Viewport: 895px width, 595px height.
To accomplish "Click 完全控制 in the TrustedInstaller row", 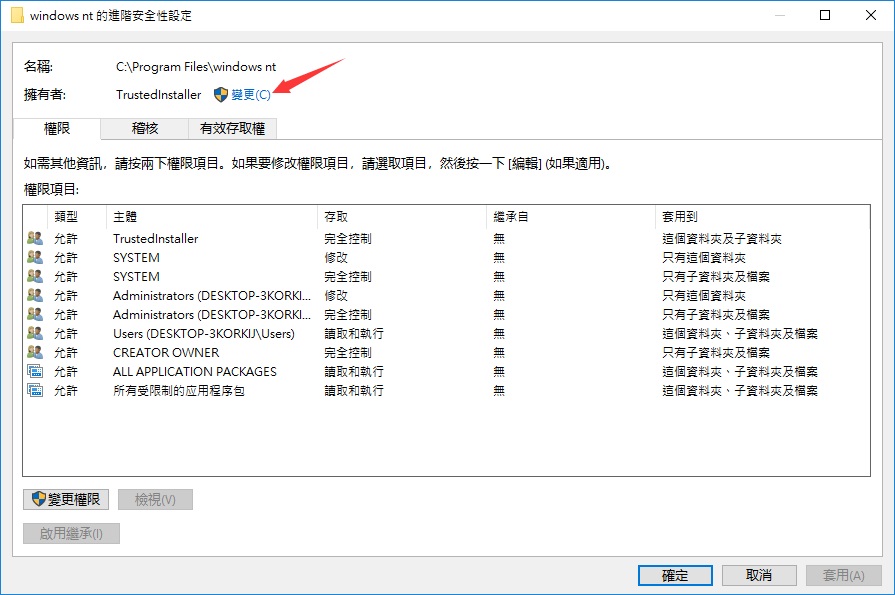I will [348, 239].
